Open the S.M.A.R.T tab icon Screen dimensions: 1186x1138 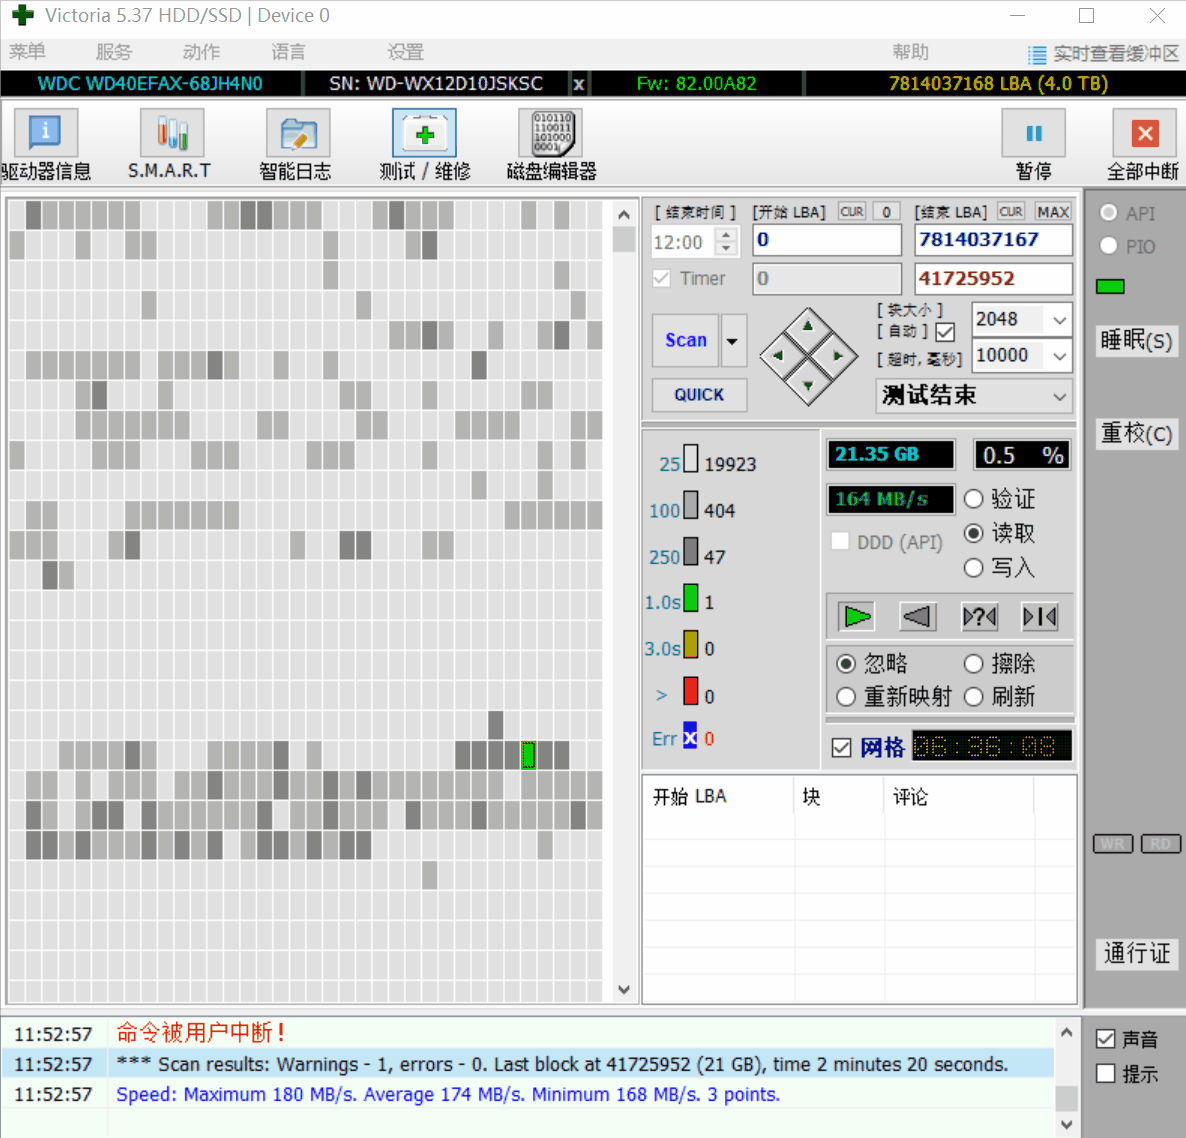click(x=171, y=134)
